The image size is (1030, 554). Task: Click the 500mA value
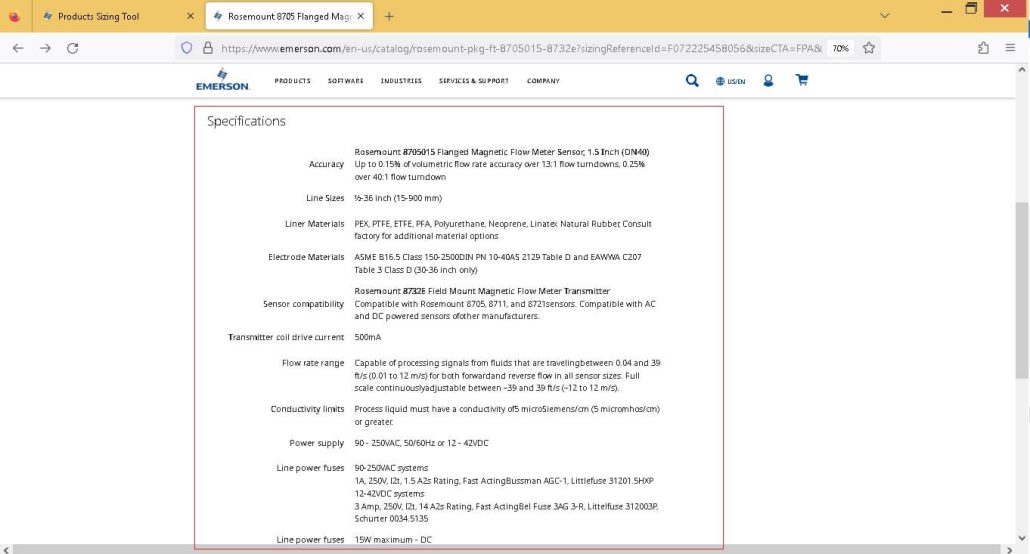coord(368,337)
